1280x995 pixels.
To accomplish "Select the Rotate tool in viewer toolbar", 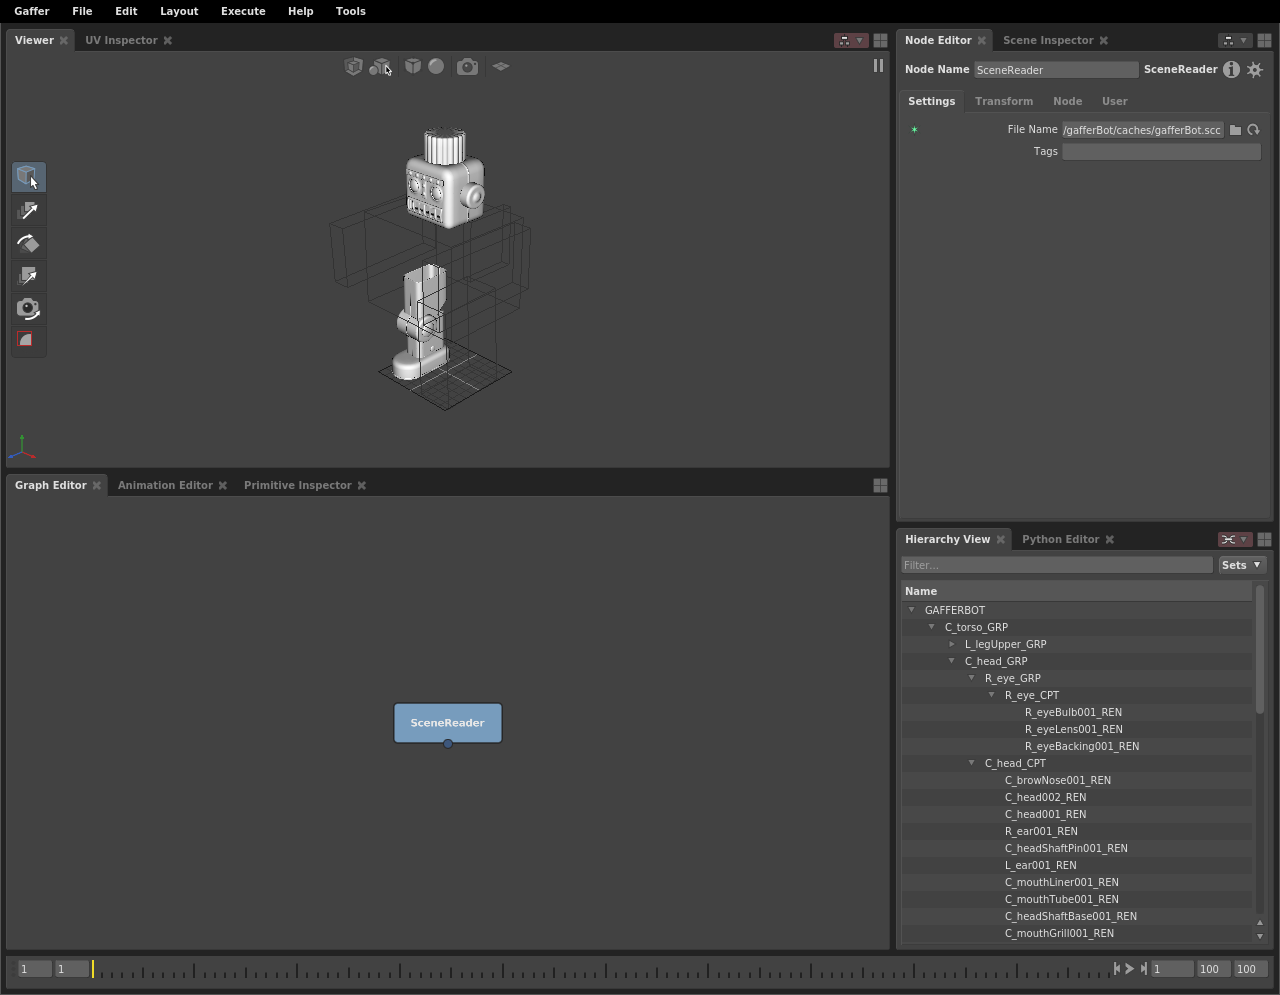I will (28, 244).
